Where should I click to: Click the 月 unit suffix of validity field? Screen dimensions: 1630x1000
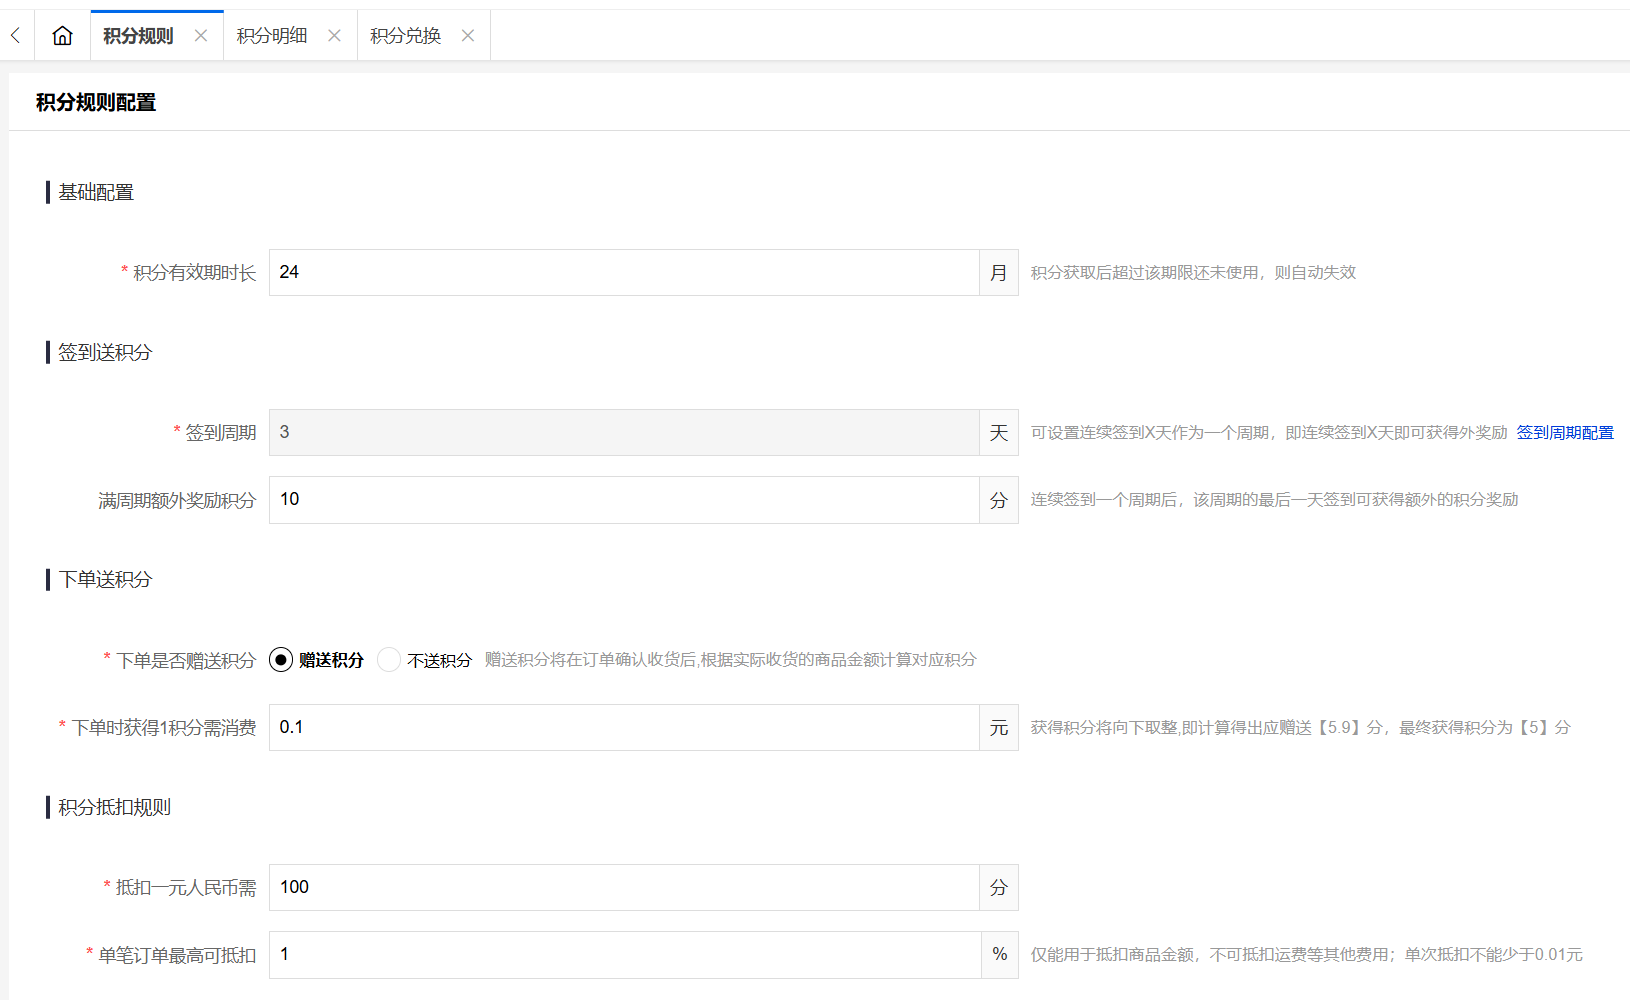[x=998, y=273]
